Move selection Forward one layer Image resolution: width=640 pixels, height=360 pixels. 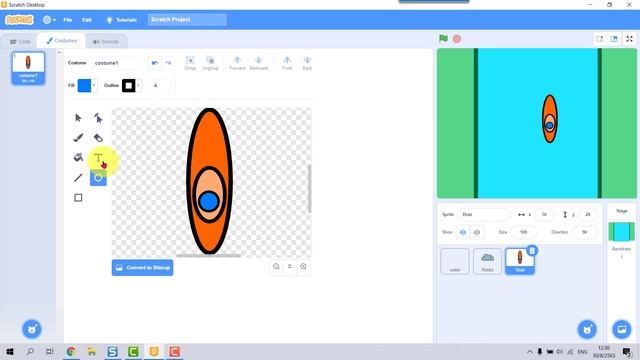(238, 63)
